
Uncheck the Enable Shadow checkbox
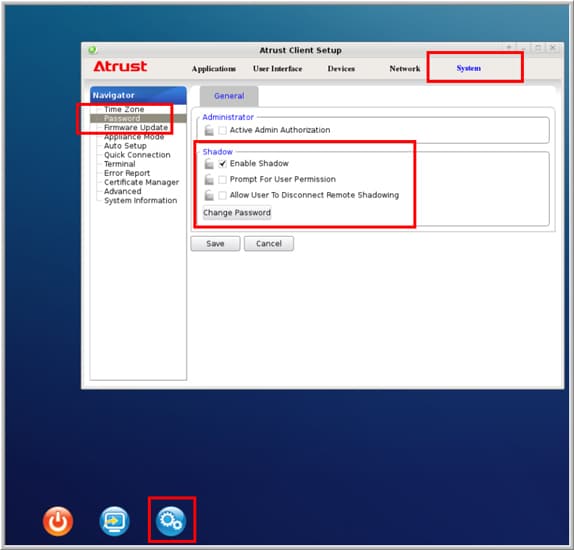click(222, 164)
